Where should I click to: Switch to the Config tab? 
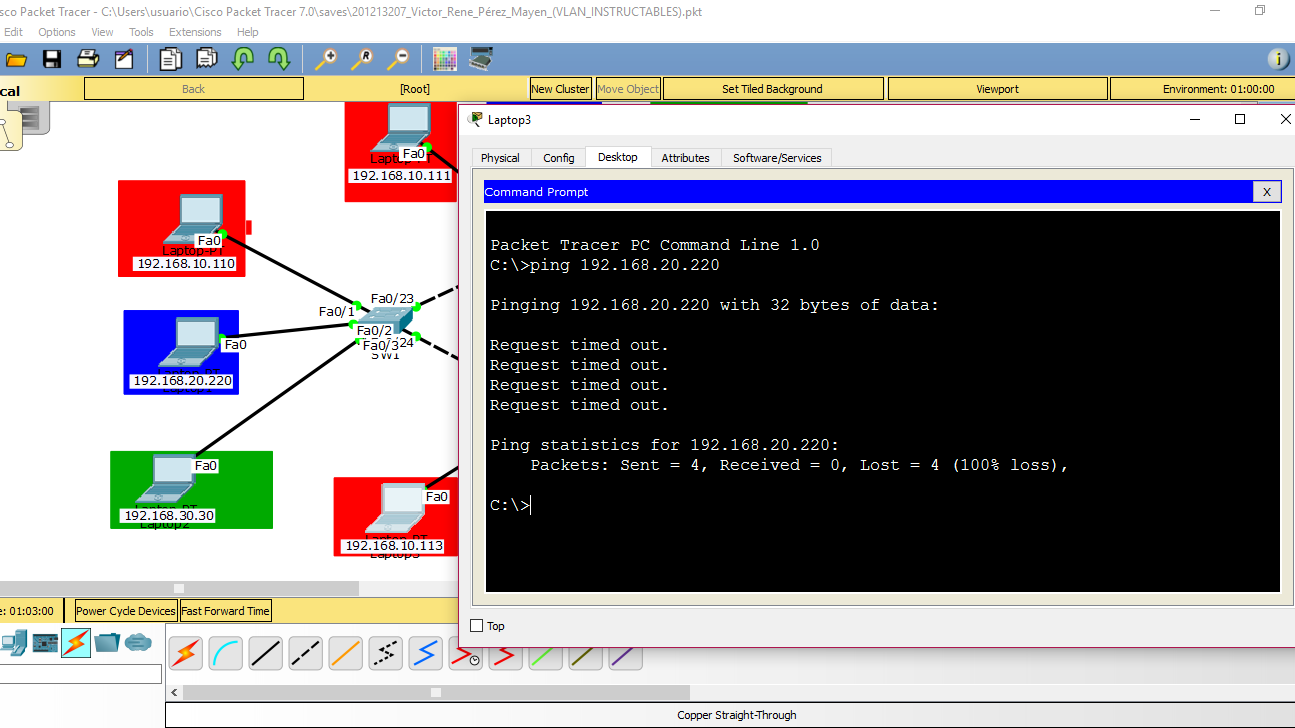coord(559,158)
